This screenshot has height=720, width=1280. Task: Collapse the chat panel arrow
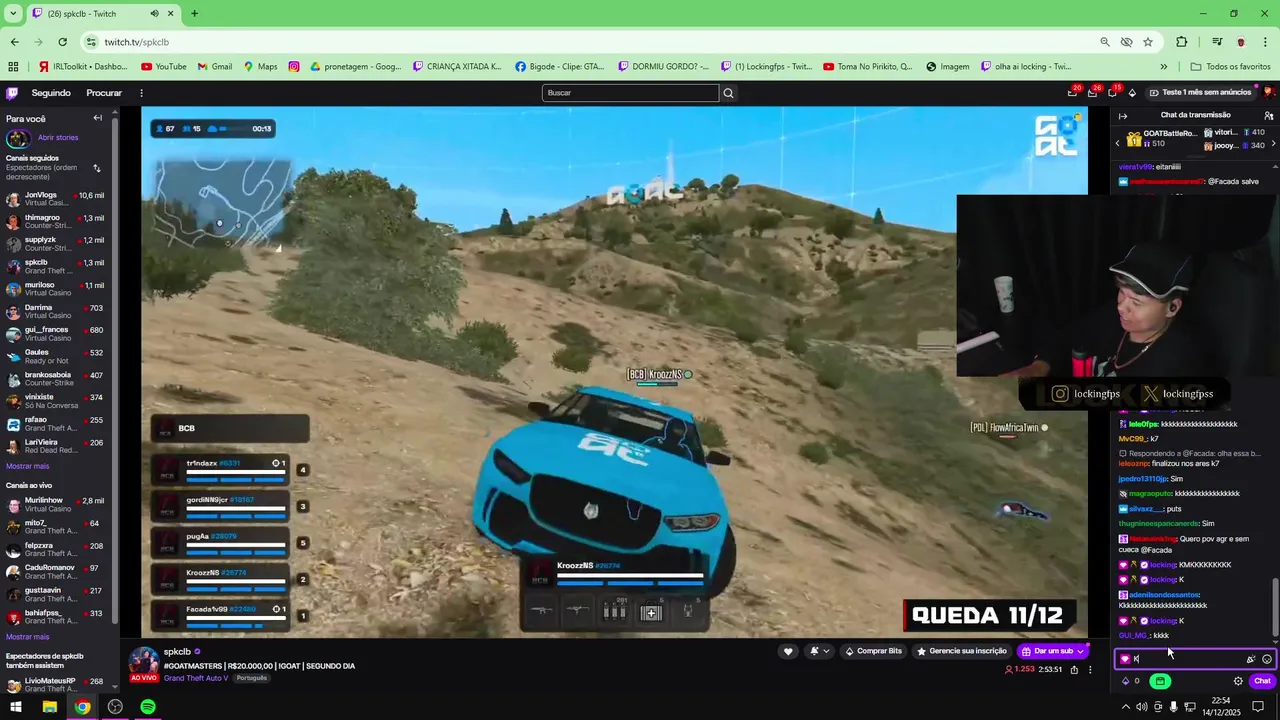pos(1123,116)
